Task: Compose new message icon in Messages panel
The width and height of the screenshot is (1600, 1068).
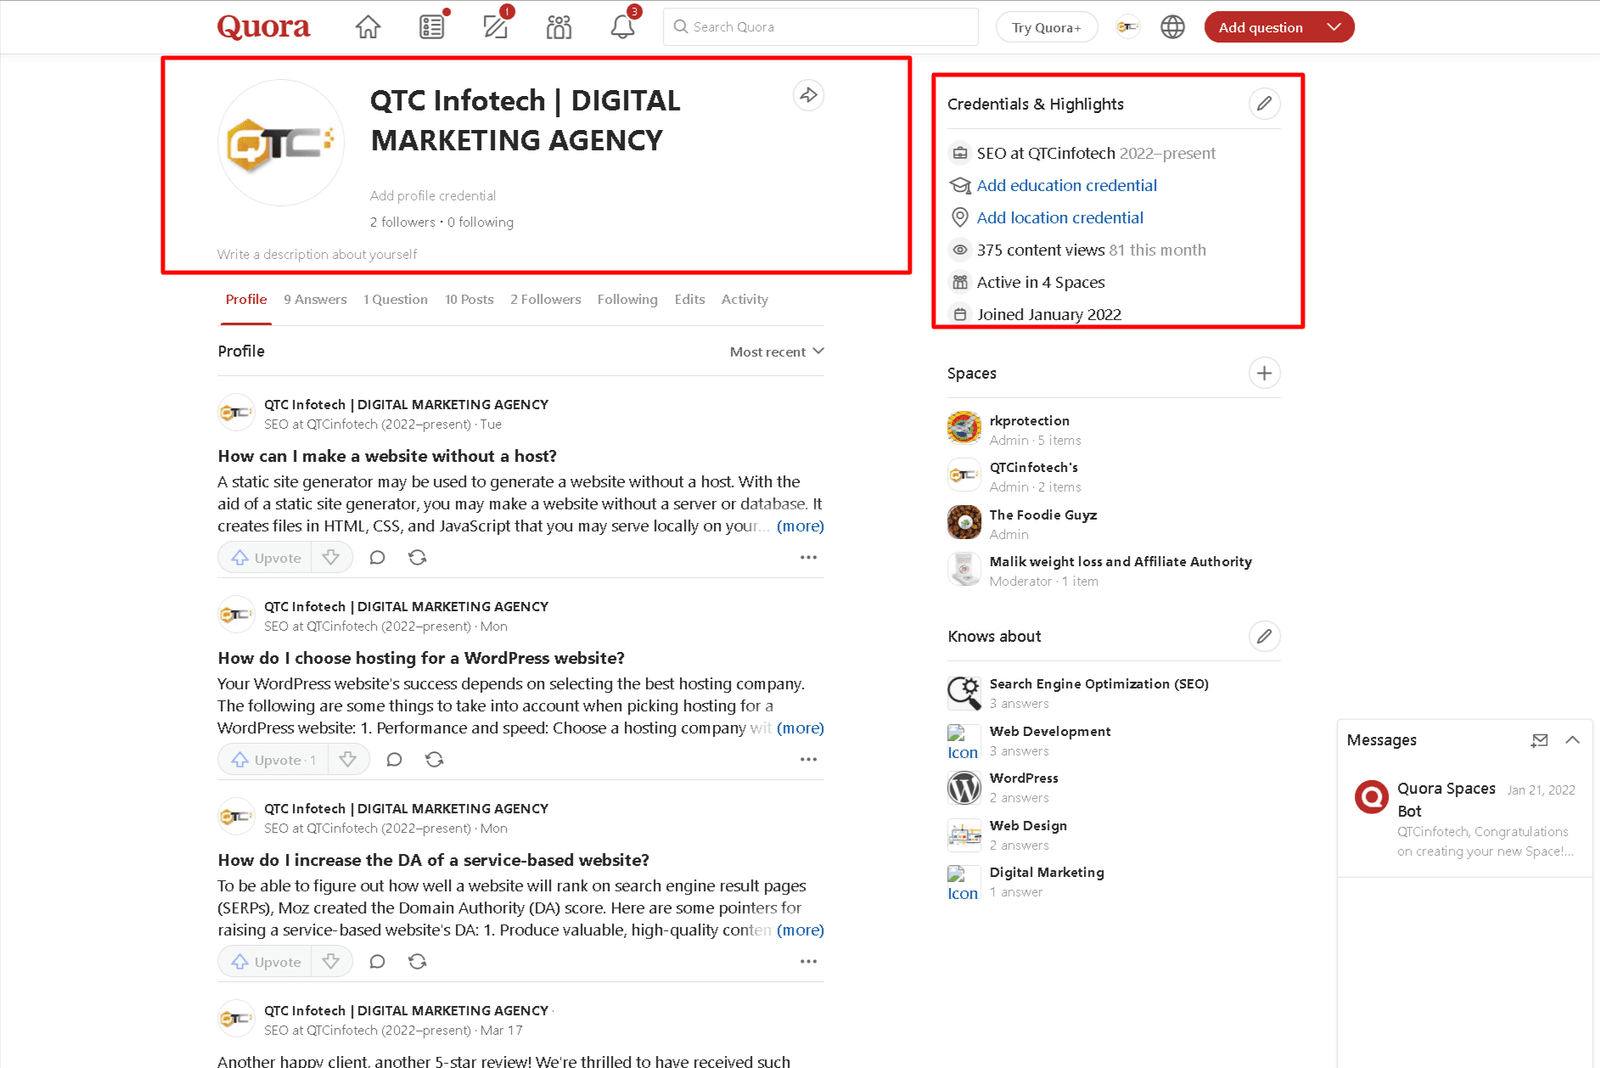Action: point(1539,740)
